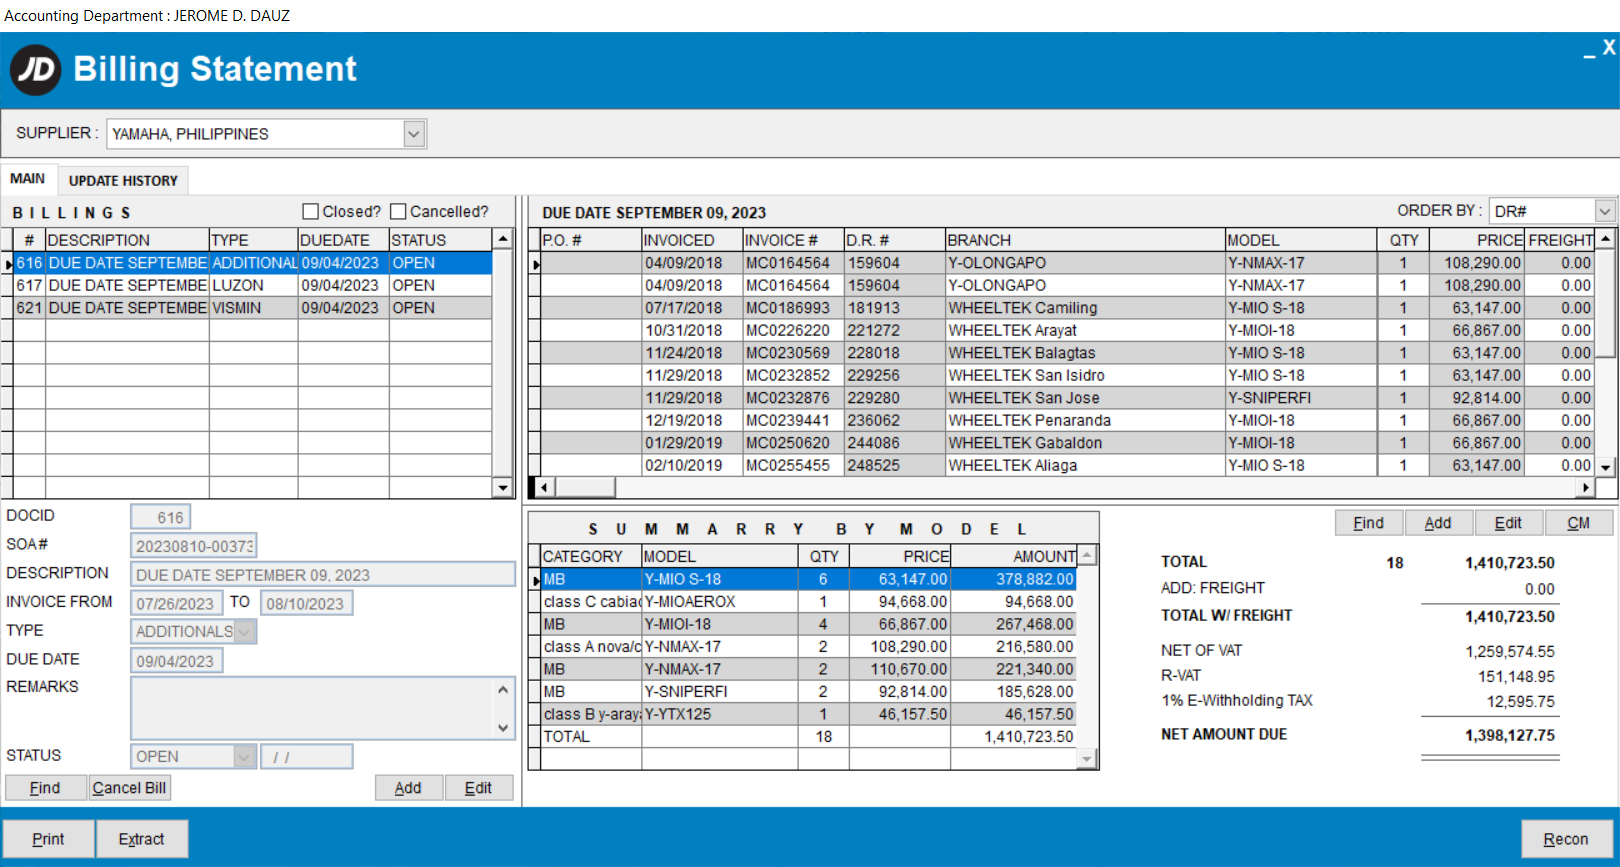Select WHEELTEK Aliaga branch cell
Image resolution: width=1620 pixels, height=867 pixels.
coord(1085,466)
